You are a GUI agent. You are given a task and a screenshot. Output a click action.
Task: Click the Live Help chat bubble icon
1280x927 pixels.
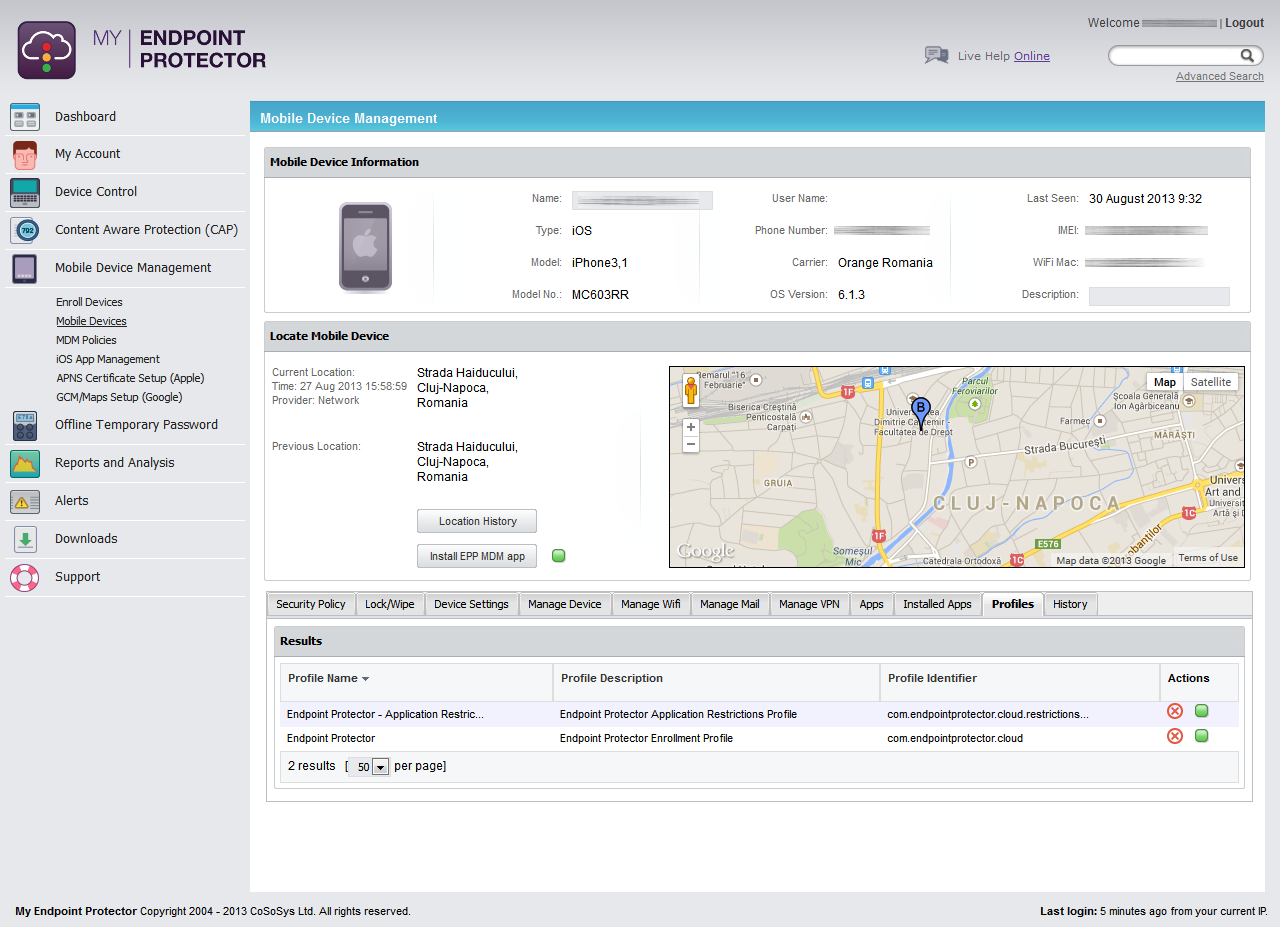point(936,55)
